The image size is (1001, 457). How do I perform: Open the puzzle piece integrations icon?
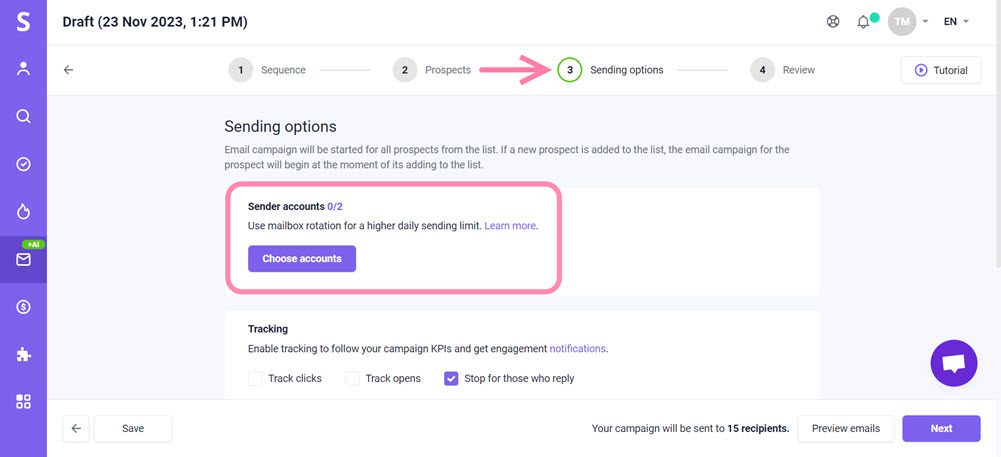[23, 354]
